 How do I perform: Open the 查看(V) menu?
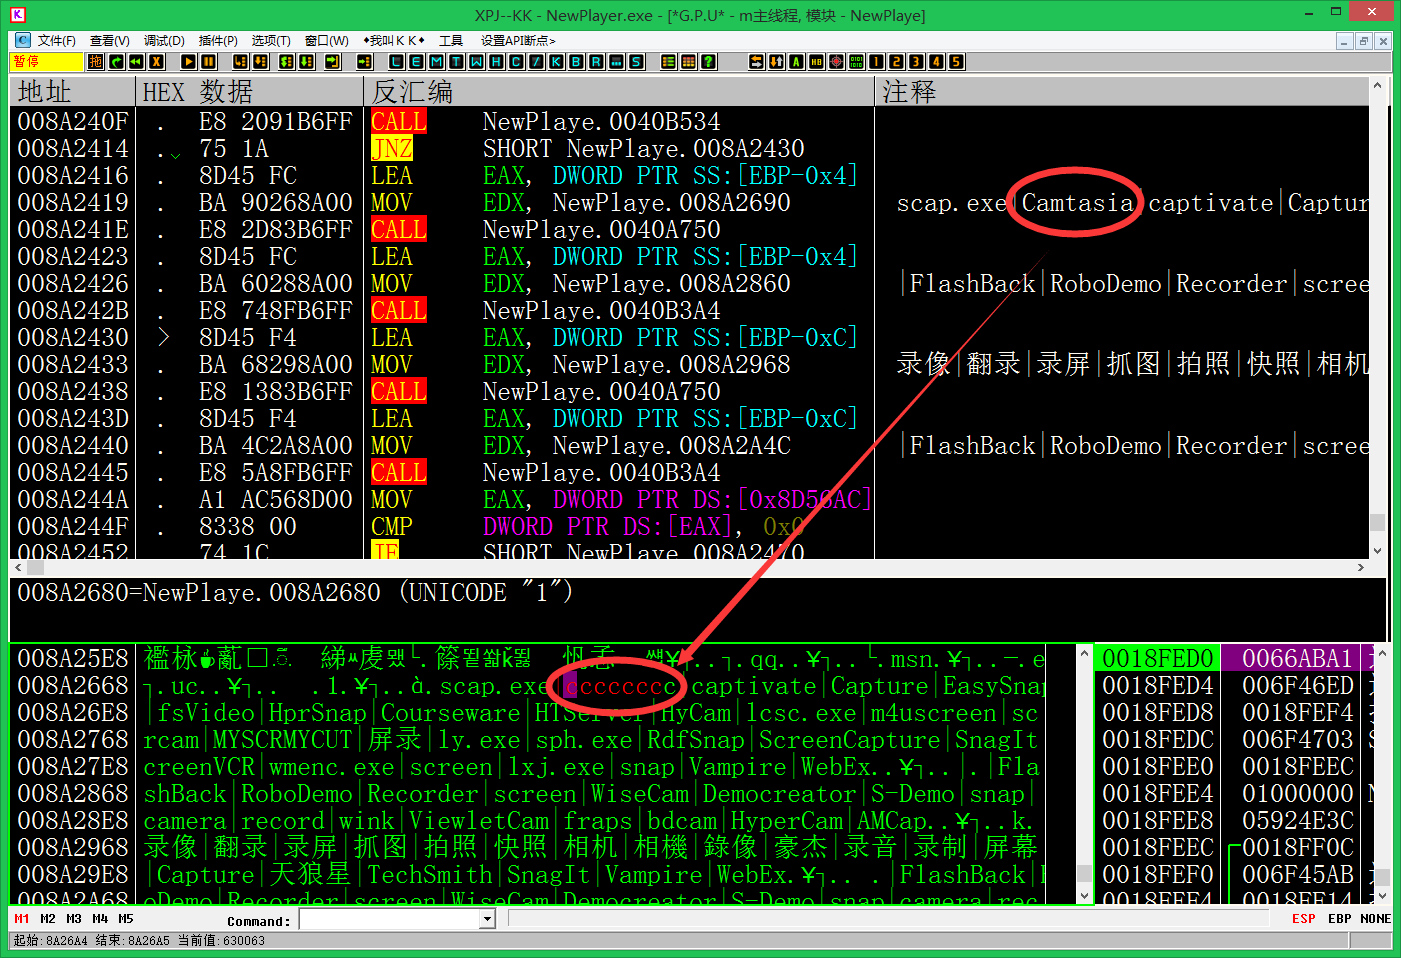click(110, 41)
